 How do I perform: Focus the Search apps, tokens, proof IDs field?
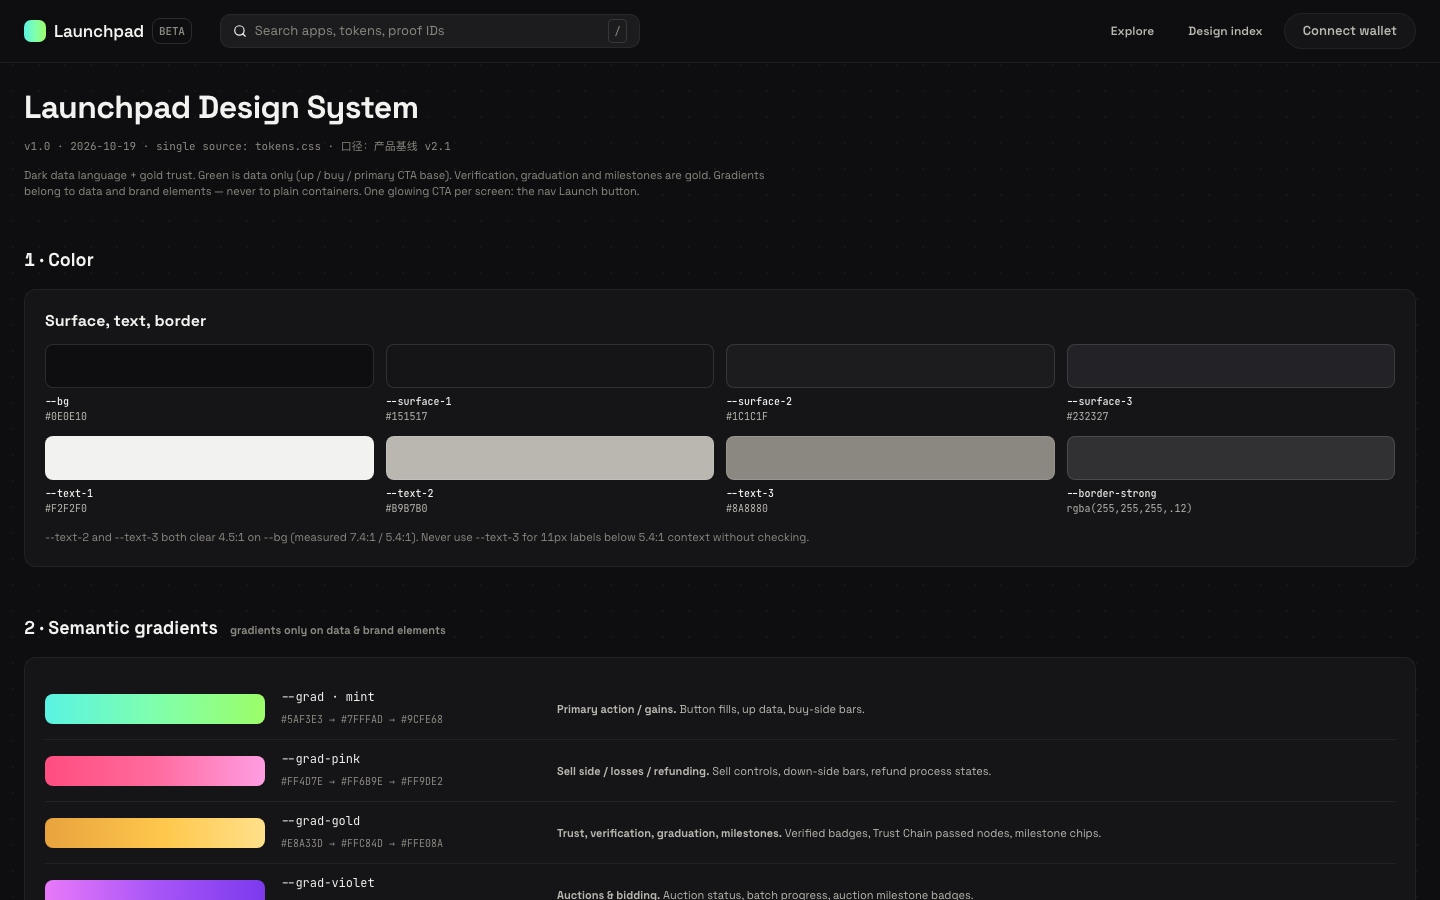[x=430, y=31]
